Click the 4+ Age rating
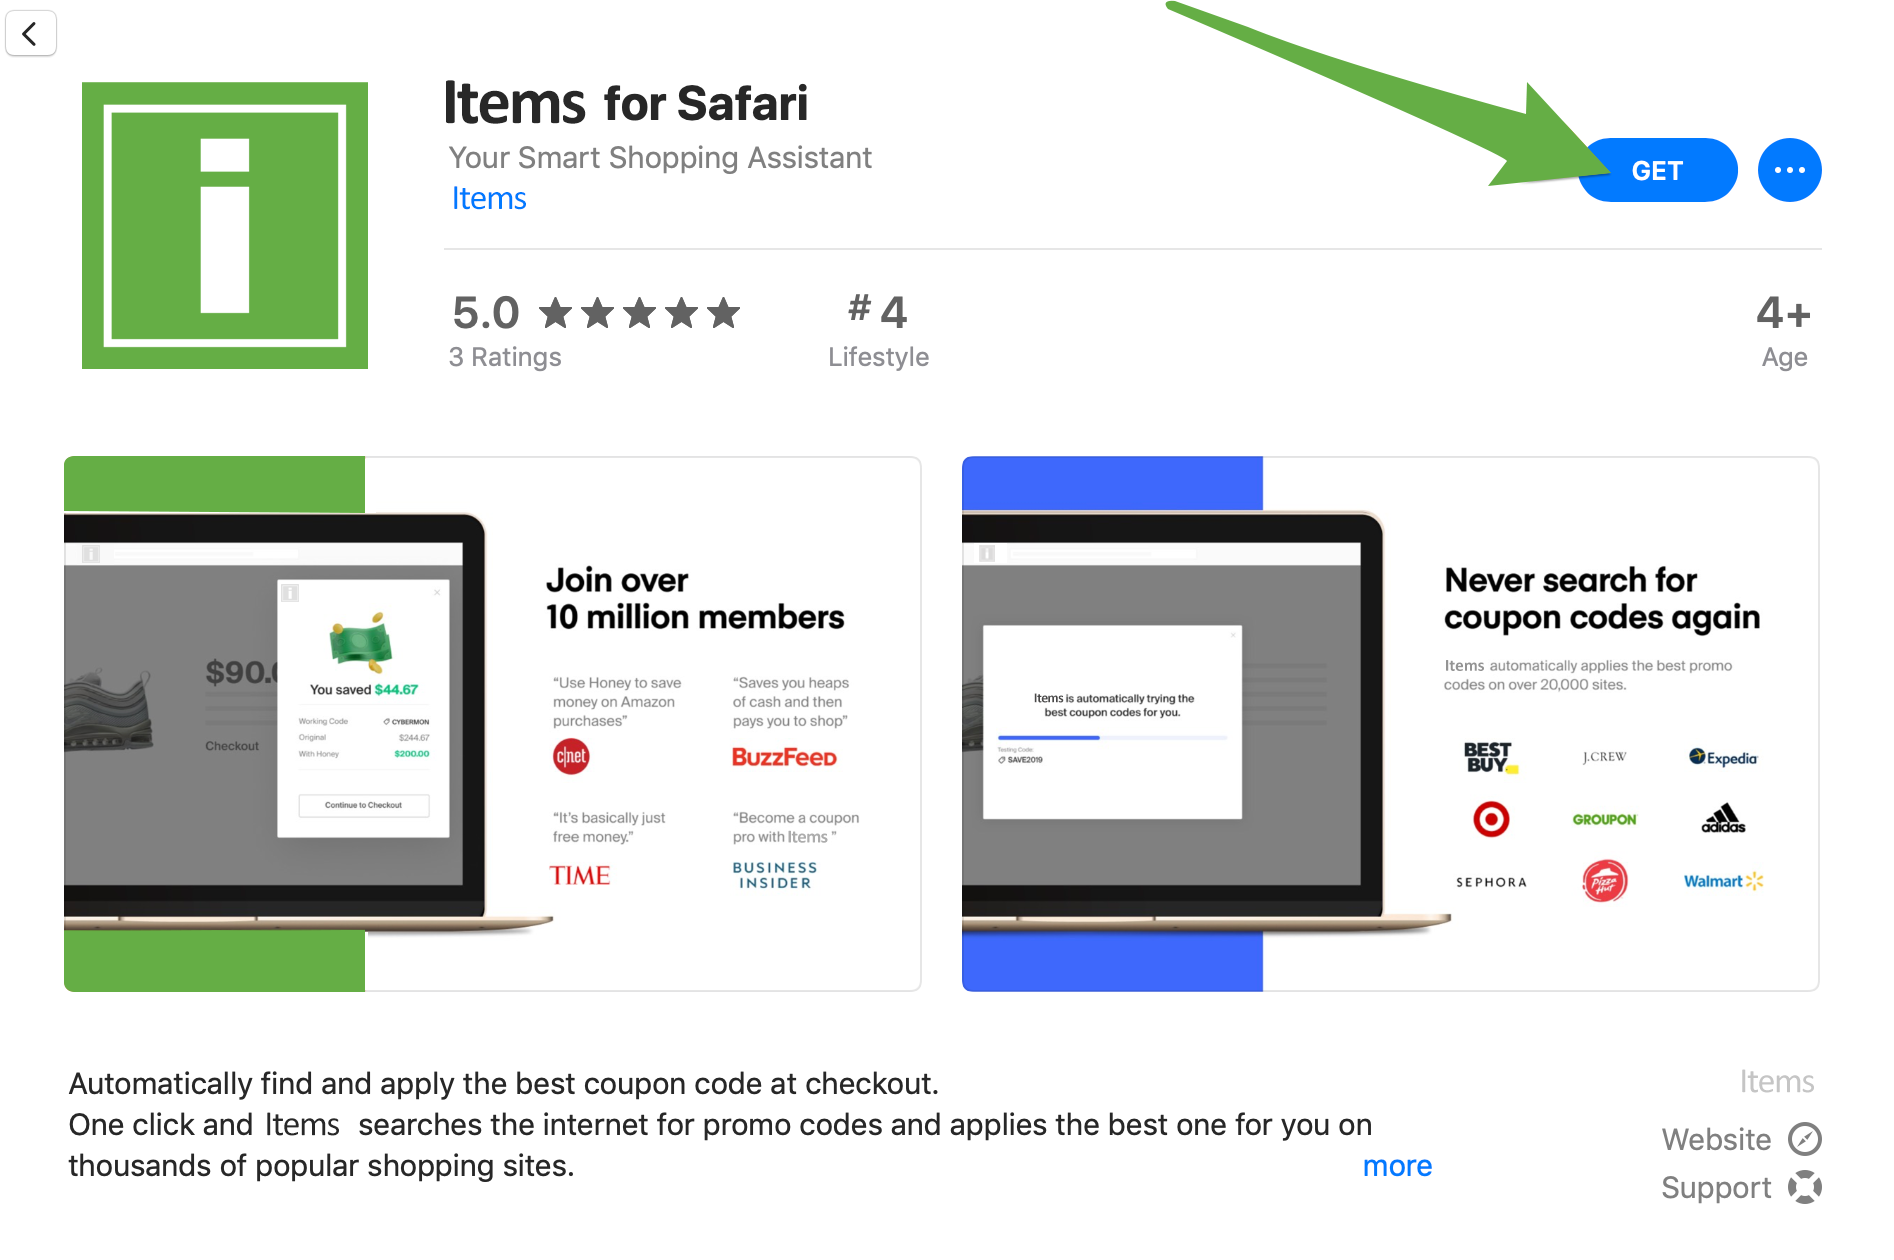 [x=1784, y=331]
